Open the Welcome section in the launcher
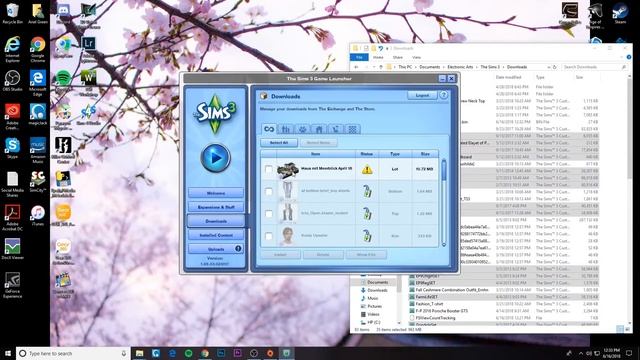 click(216, 193)
